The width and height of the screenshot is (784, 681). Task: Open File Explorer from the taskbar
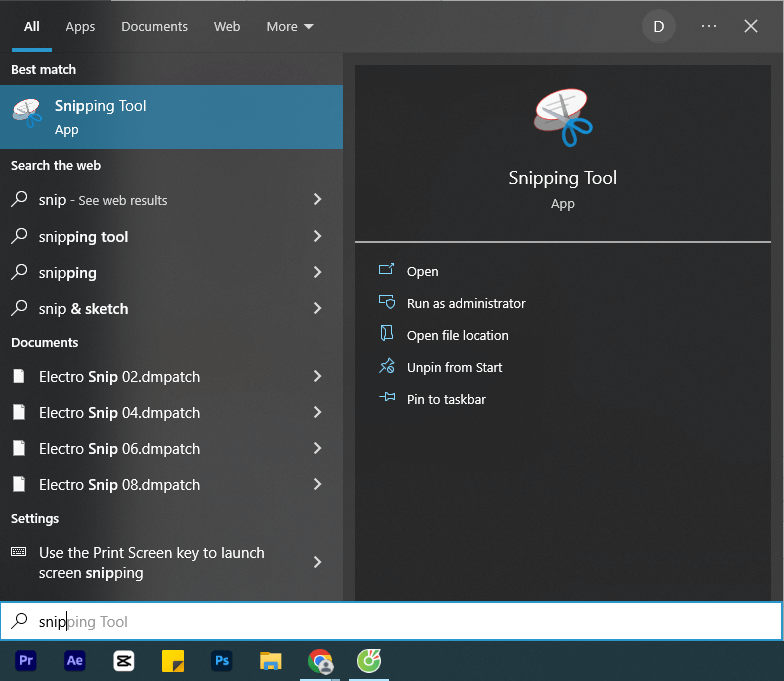[270, 660]
